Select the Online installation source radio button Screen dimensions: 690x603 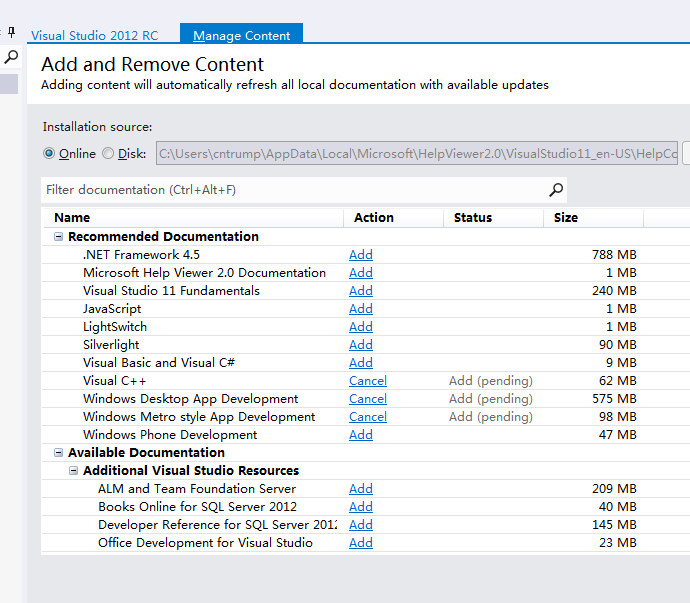click(49, 153)
